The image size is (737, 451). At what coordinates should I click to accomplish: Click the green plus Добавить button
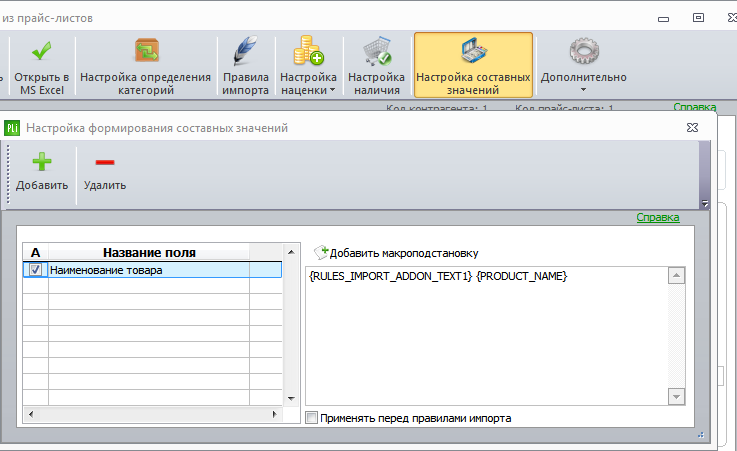coord(42,172)
